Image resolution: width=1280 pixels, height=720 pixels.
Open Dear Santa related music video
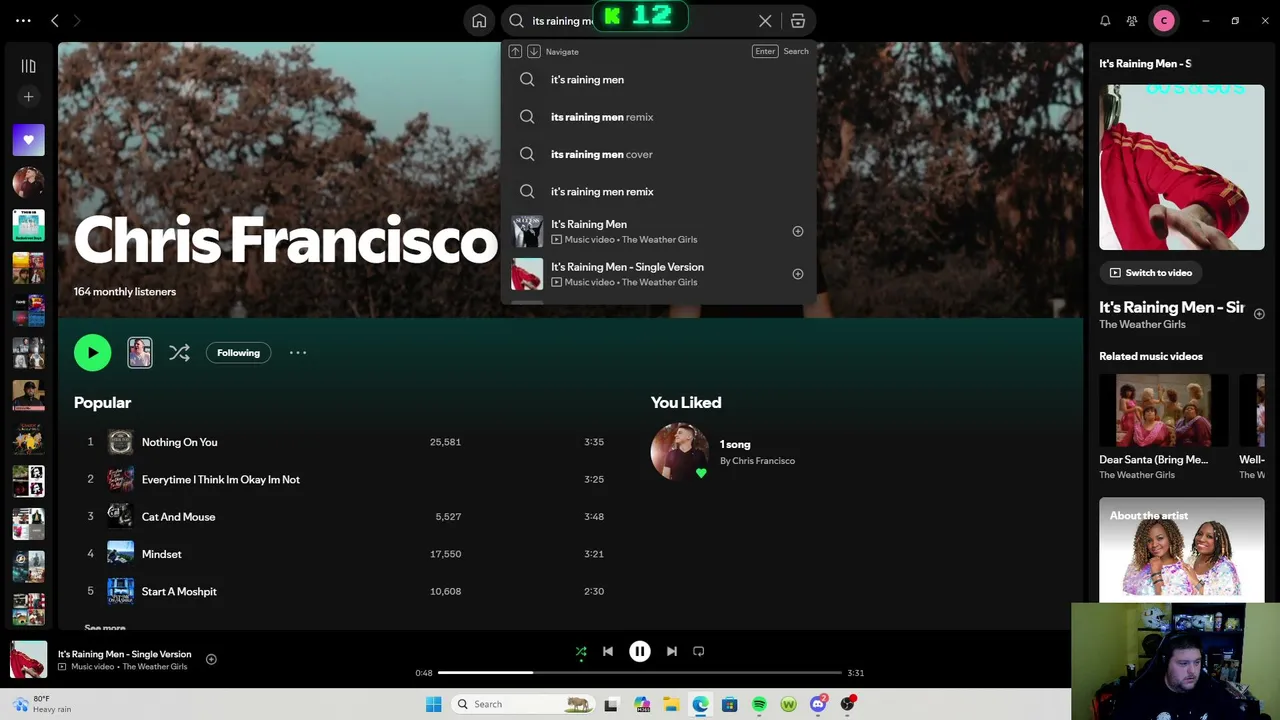[x=1163, y=427]
